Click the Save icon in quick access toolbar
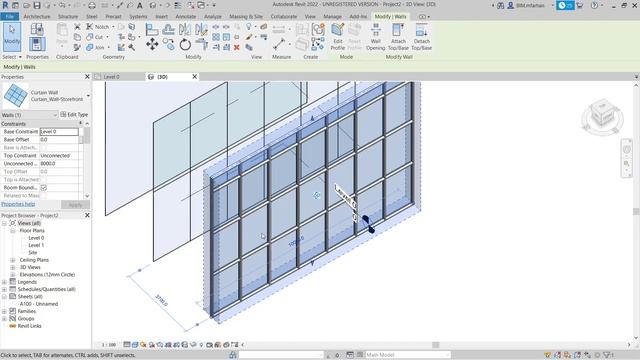 (37, 5)
